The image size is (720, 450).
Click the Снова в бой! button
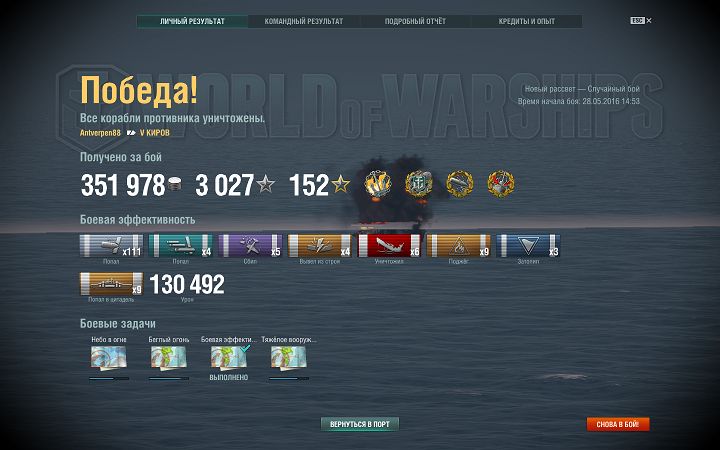coord(618,424)
